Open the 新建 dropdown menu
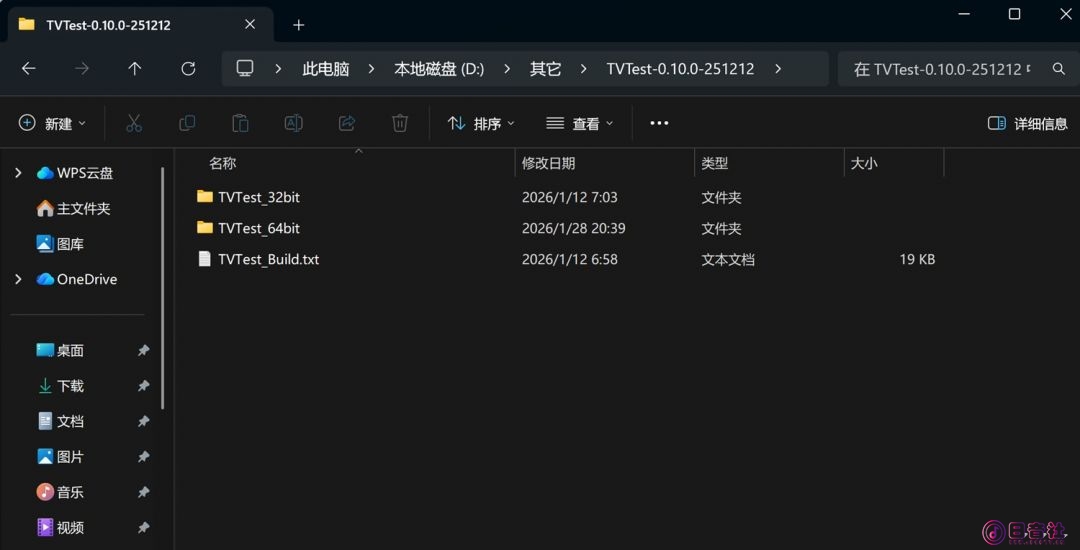1080x550 pixels. point(52,123)
